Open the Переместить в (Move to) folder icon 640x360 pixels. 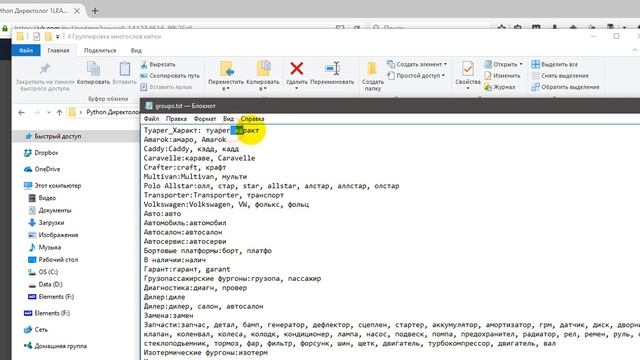pyautogui.click(x=227, y=69)
